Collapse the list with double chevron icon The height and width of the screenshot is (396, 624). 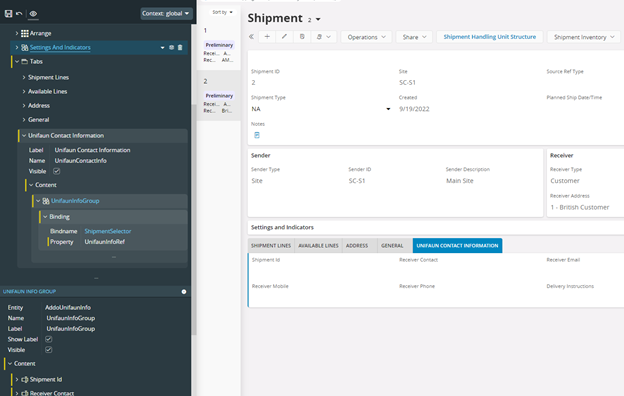[252, 37]
